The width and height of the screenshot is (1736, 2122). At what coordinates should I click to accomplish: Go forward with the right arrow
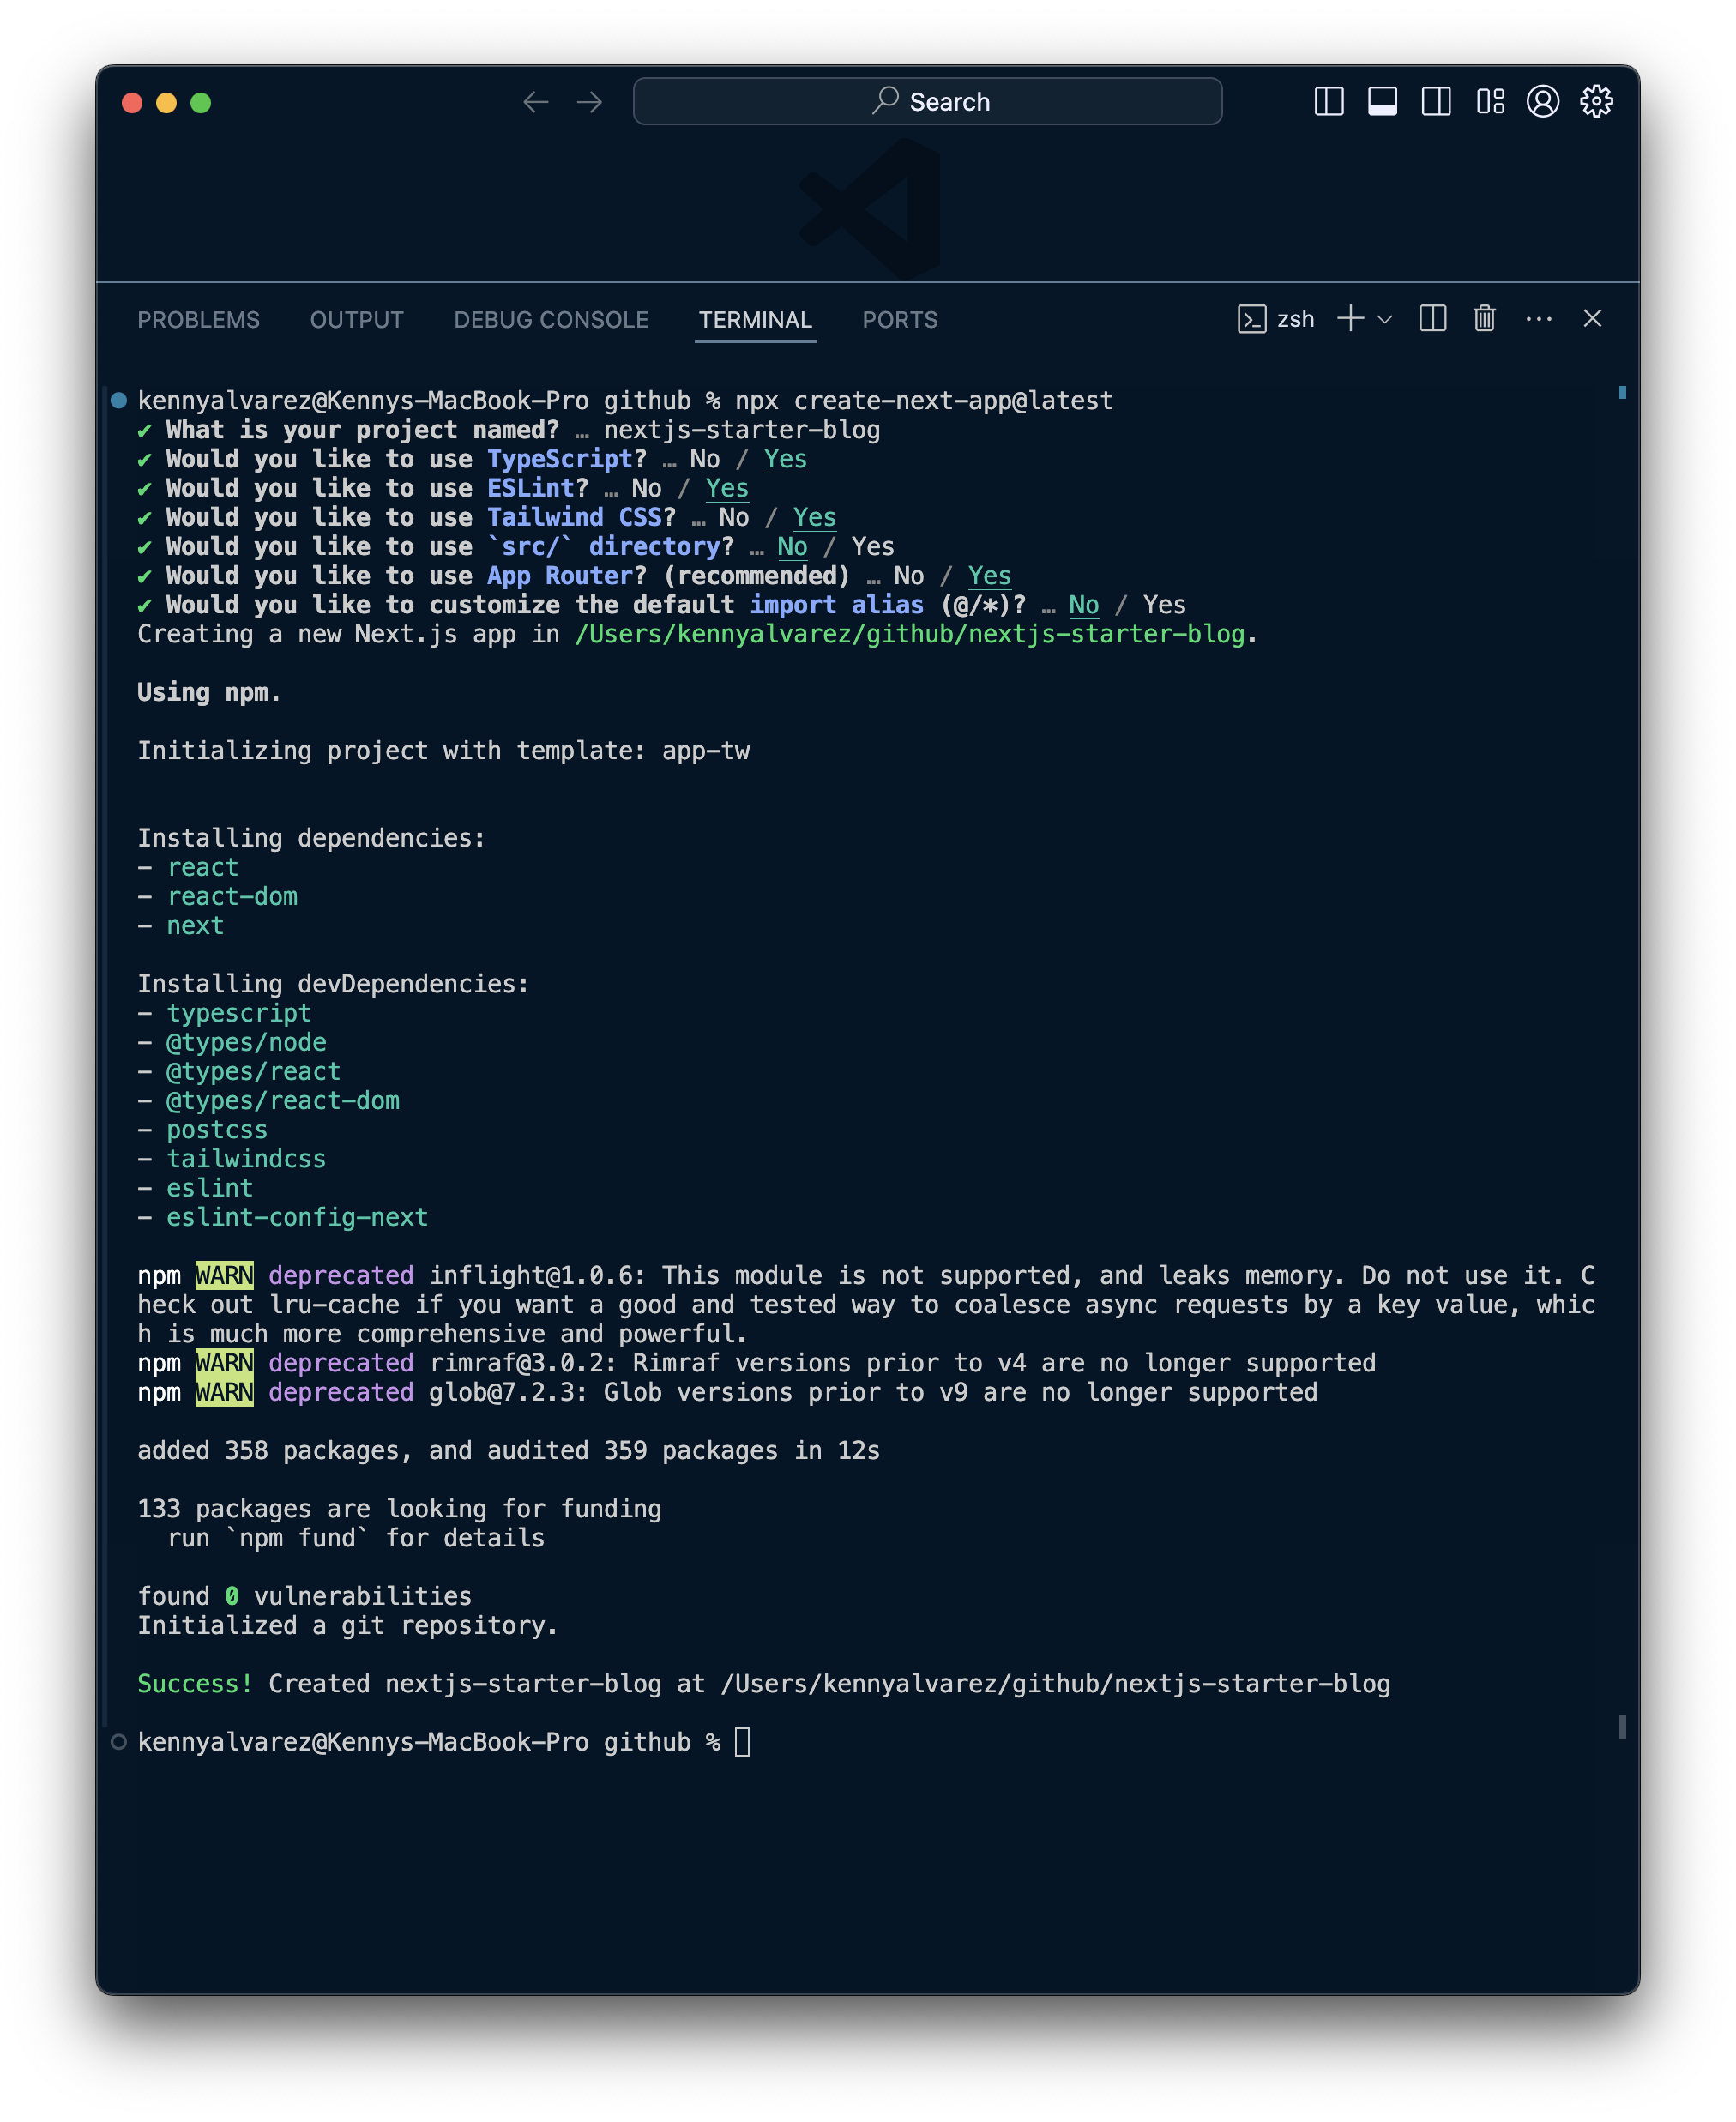click(x=590, y=102)
